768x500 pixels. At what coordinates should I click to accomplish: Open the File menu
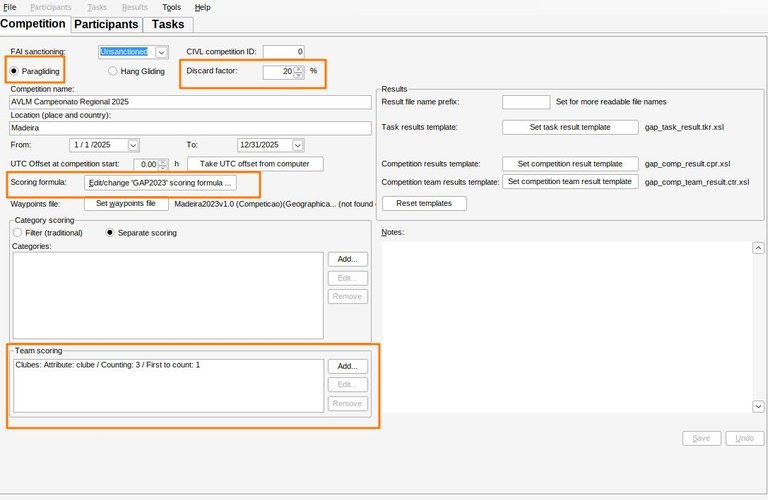pyautogui.click(x=10, y=7)
